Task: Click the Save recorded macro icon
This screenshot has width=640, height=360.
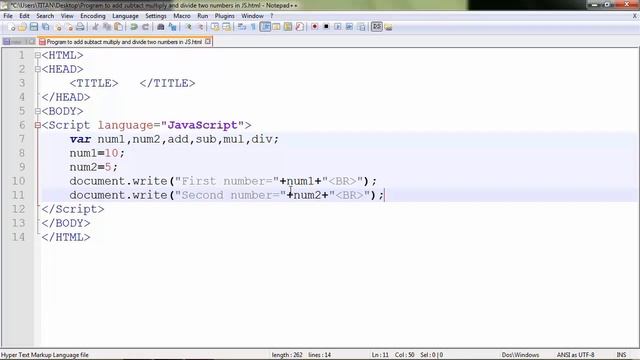Action: [361, 27]
